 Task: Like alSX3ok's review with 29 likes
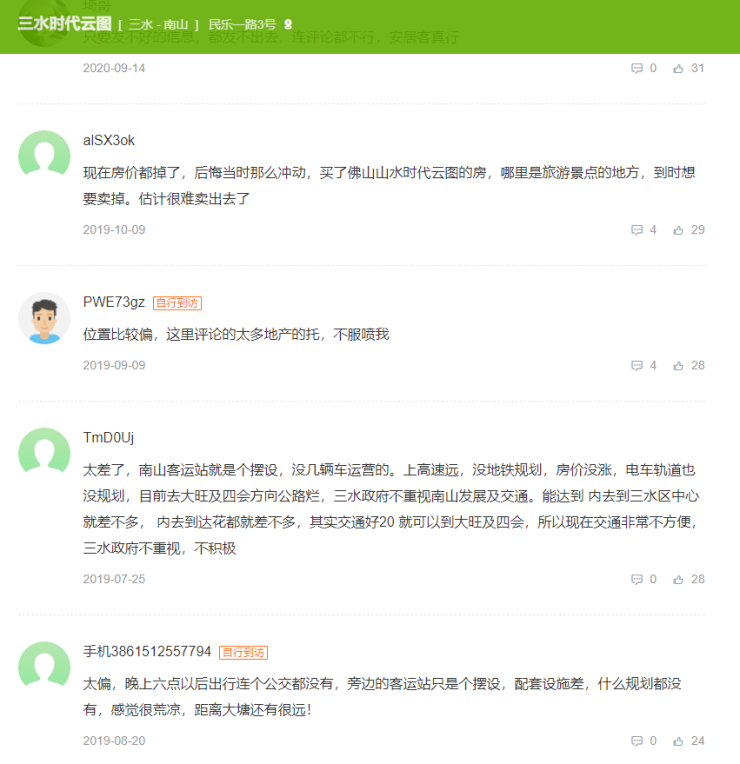[679, 230]
